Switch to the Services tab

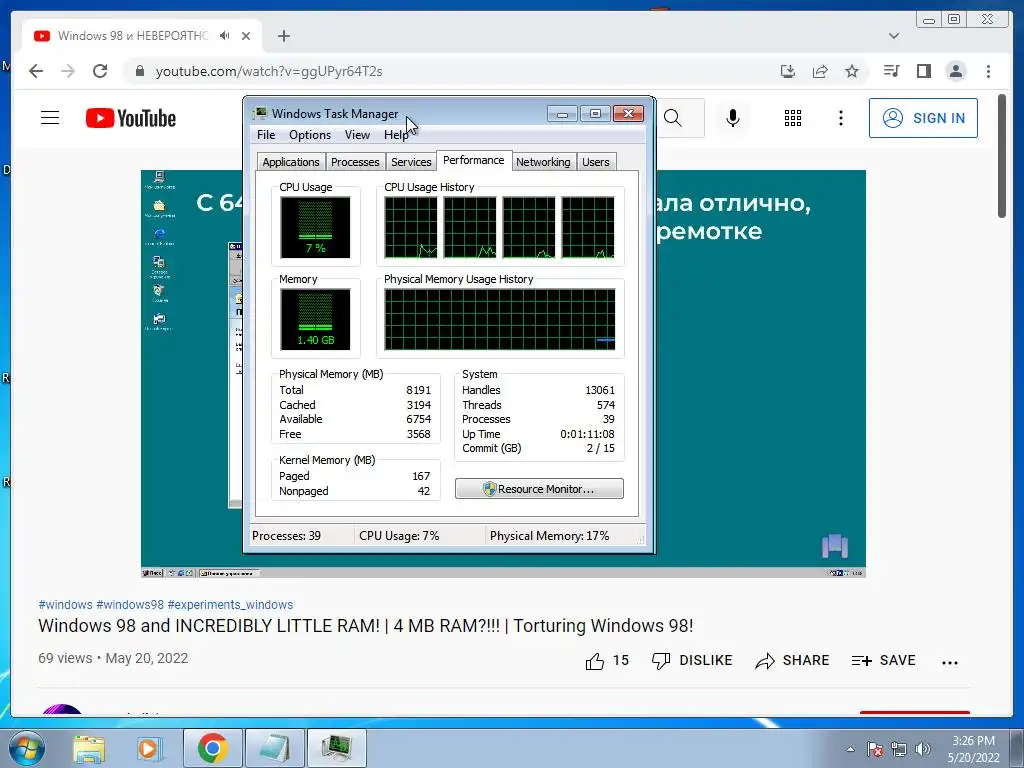click(x=411, y=162)
